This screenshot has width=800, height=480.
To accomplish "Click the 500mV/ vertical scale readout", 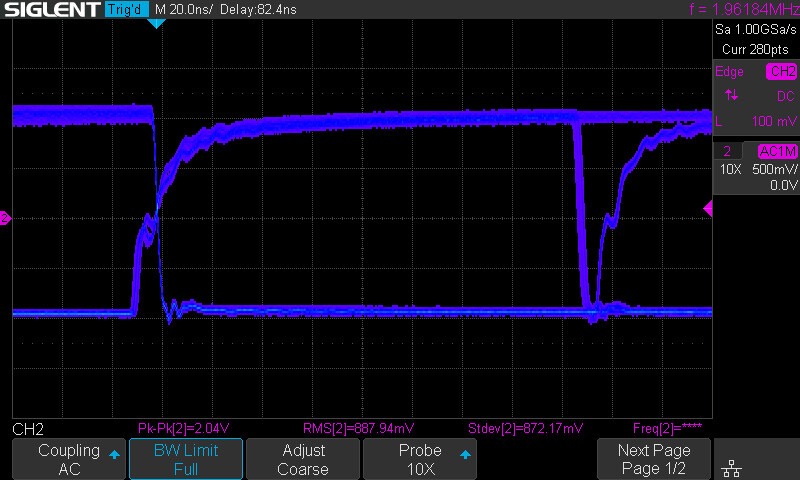I will click(x=774, y=169).
